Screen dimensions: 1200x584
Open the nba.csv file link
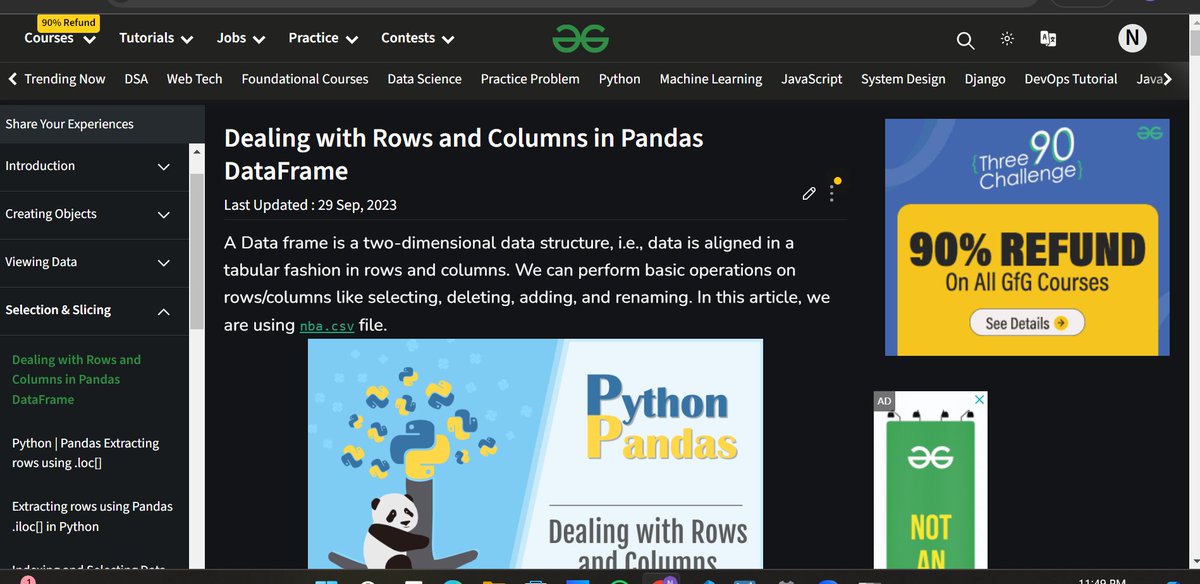[327, 326]
